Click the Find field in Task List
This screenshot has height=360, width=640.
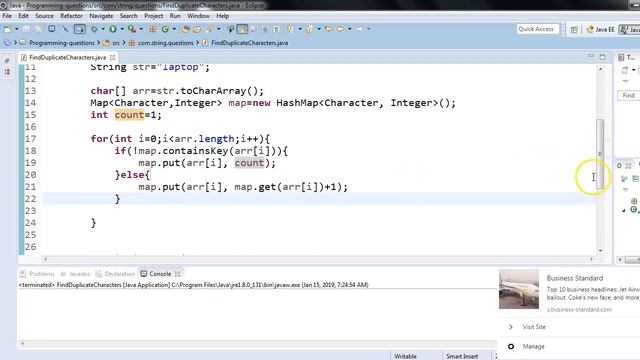(x=629, y=96)
